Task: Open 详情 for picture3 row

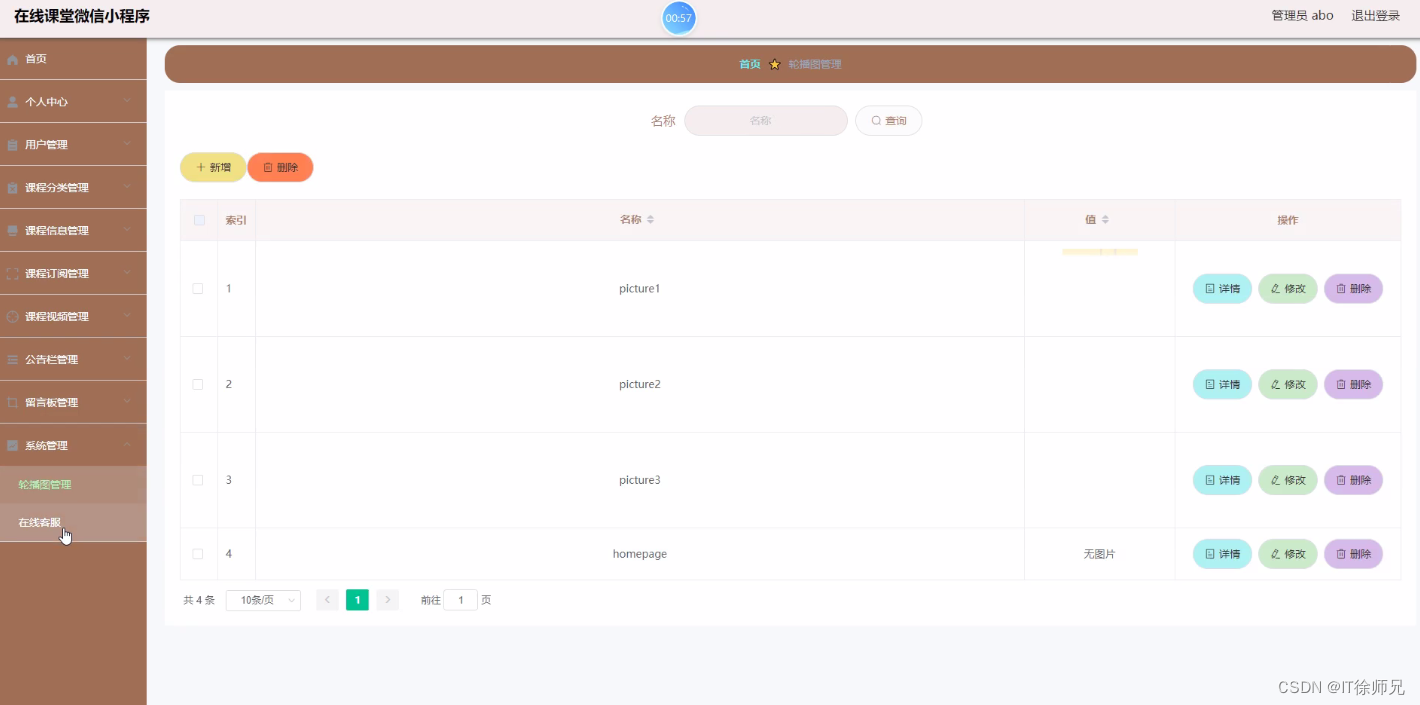Action: (x=1222, y=481)
